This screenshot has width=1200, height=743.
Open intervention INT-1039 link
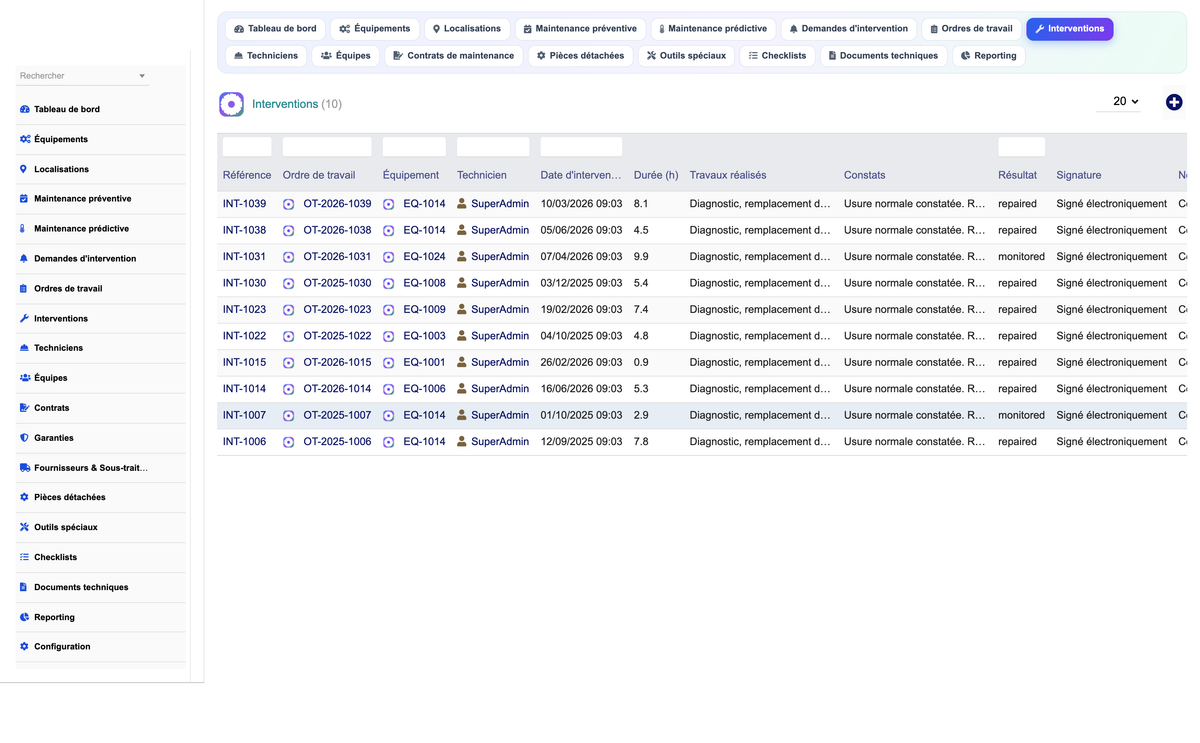point(245,204)
